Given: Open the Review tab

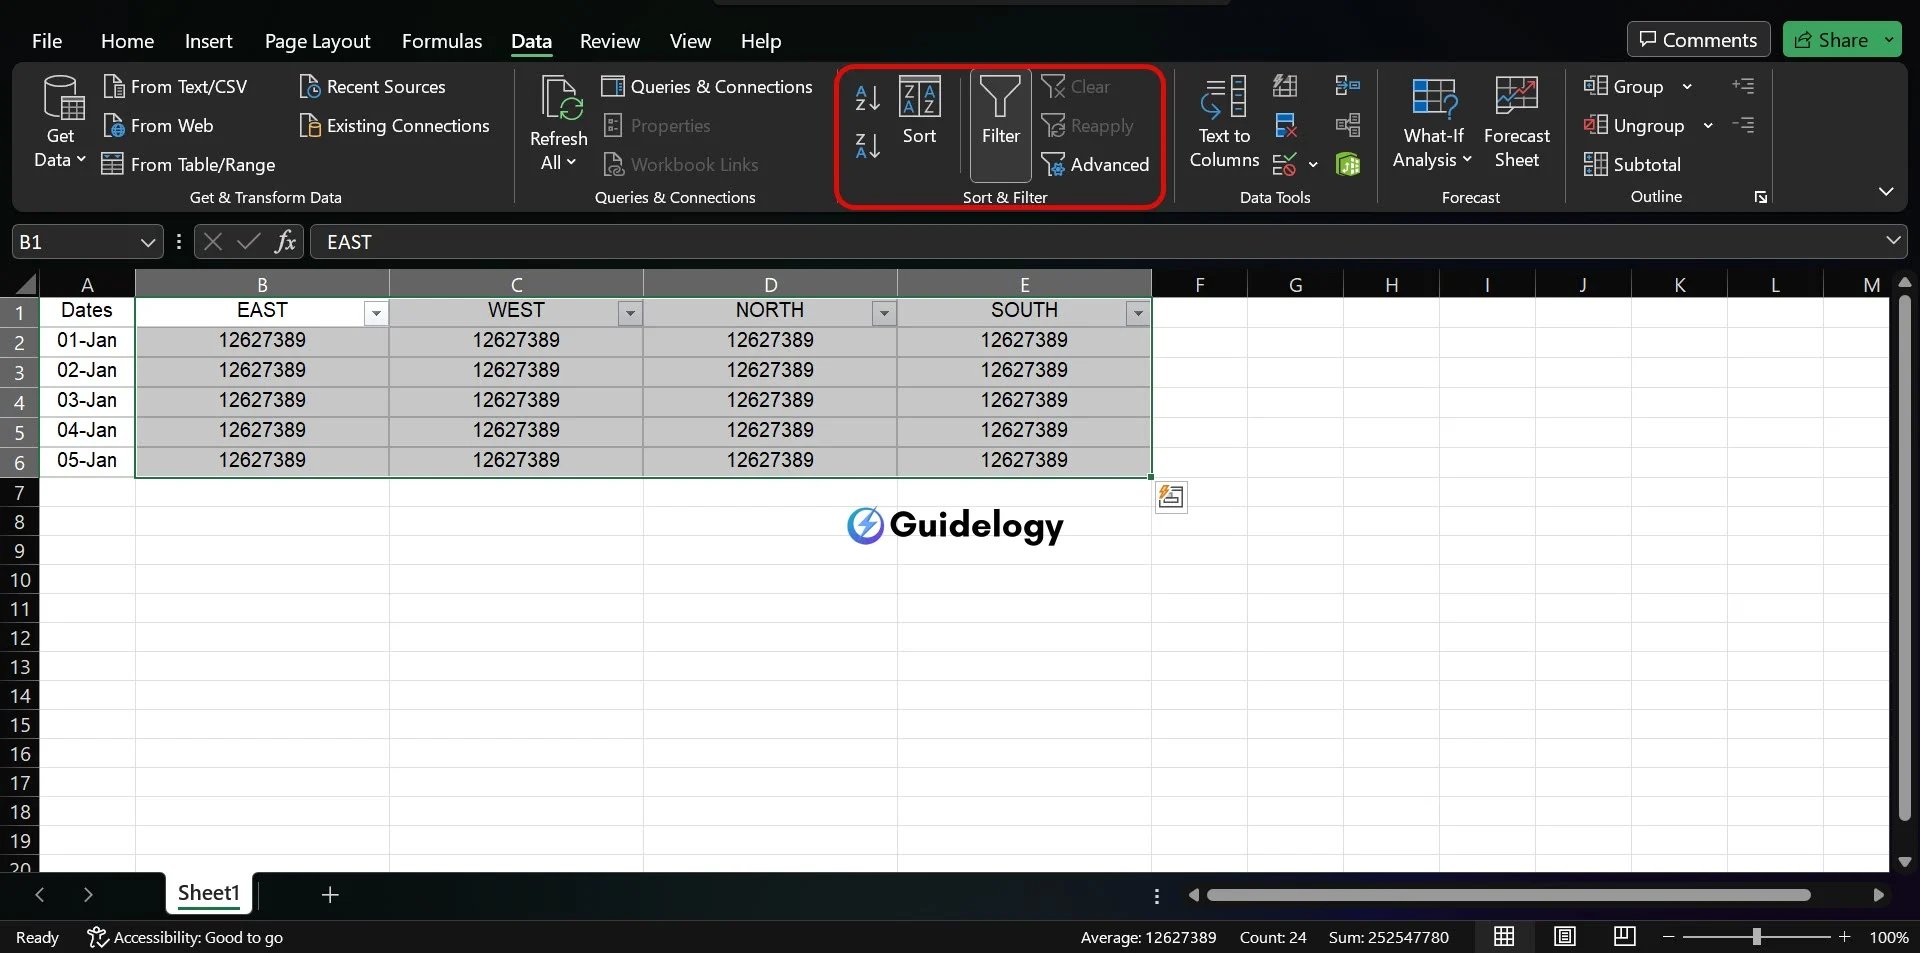Looking at the screenshot, I should click(x=609, y=41).
